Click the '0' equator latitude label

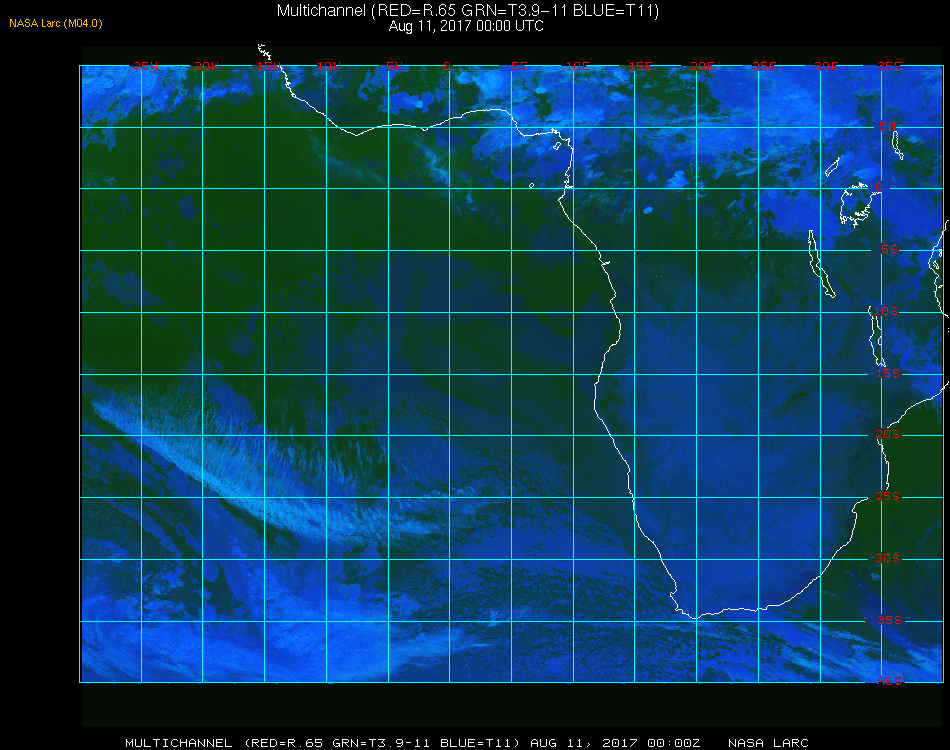click(x=879, y=187)
